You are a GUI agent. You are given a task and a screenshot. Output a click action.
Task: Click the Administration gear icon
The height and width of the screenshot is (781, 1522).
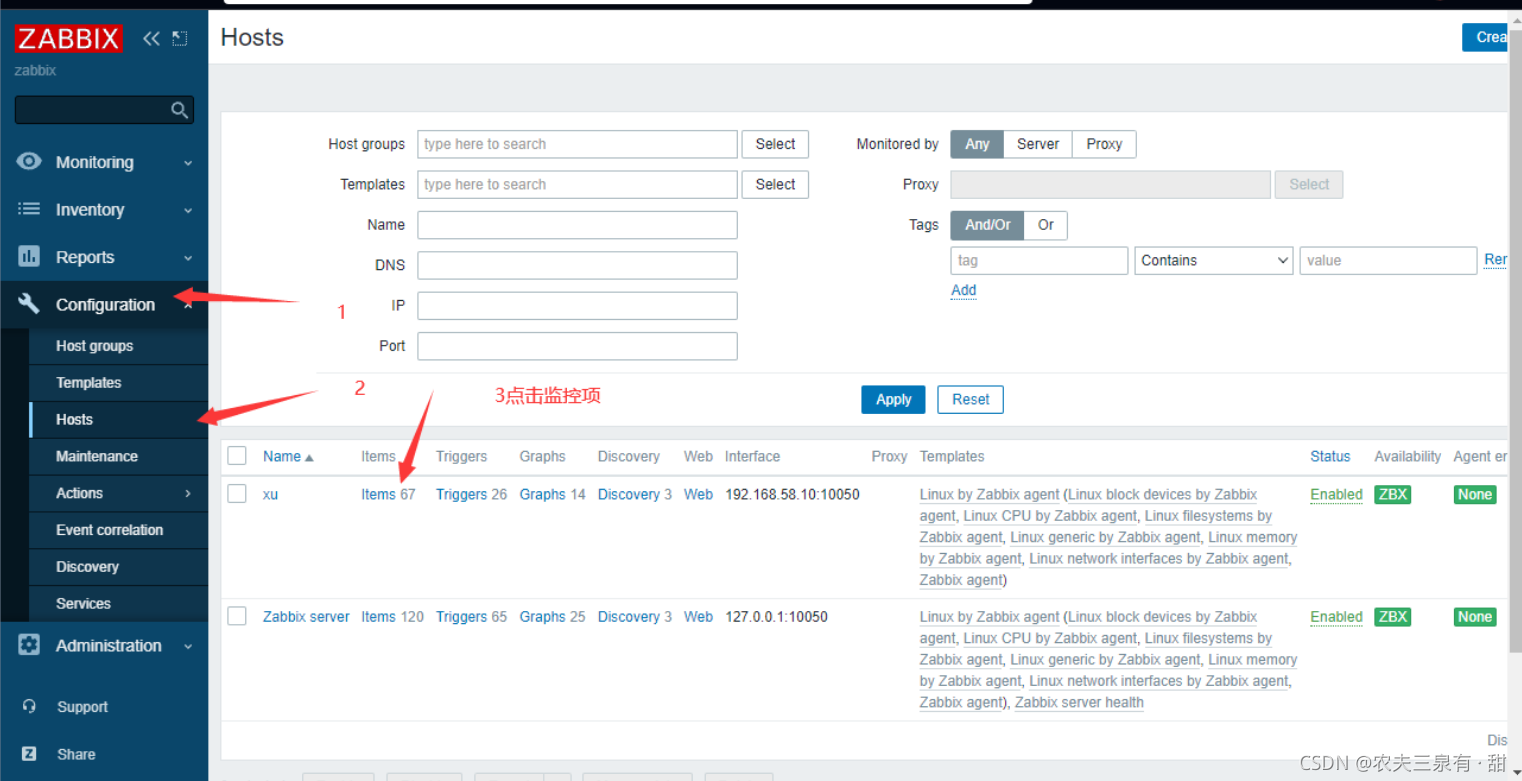(x=29, y=645)
